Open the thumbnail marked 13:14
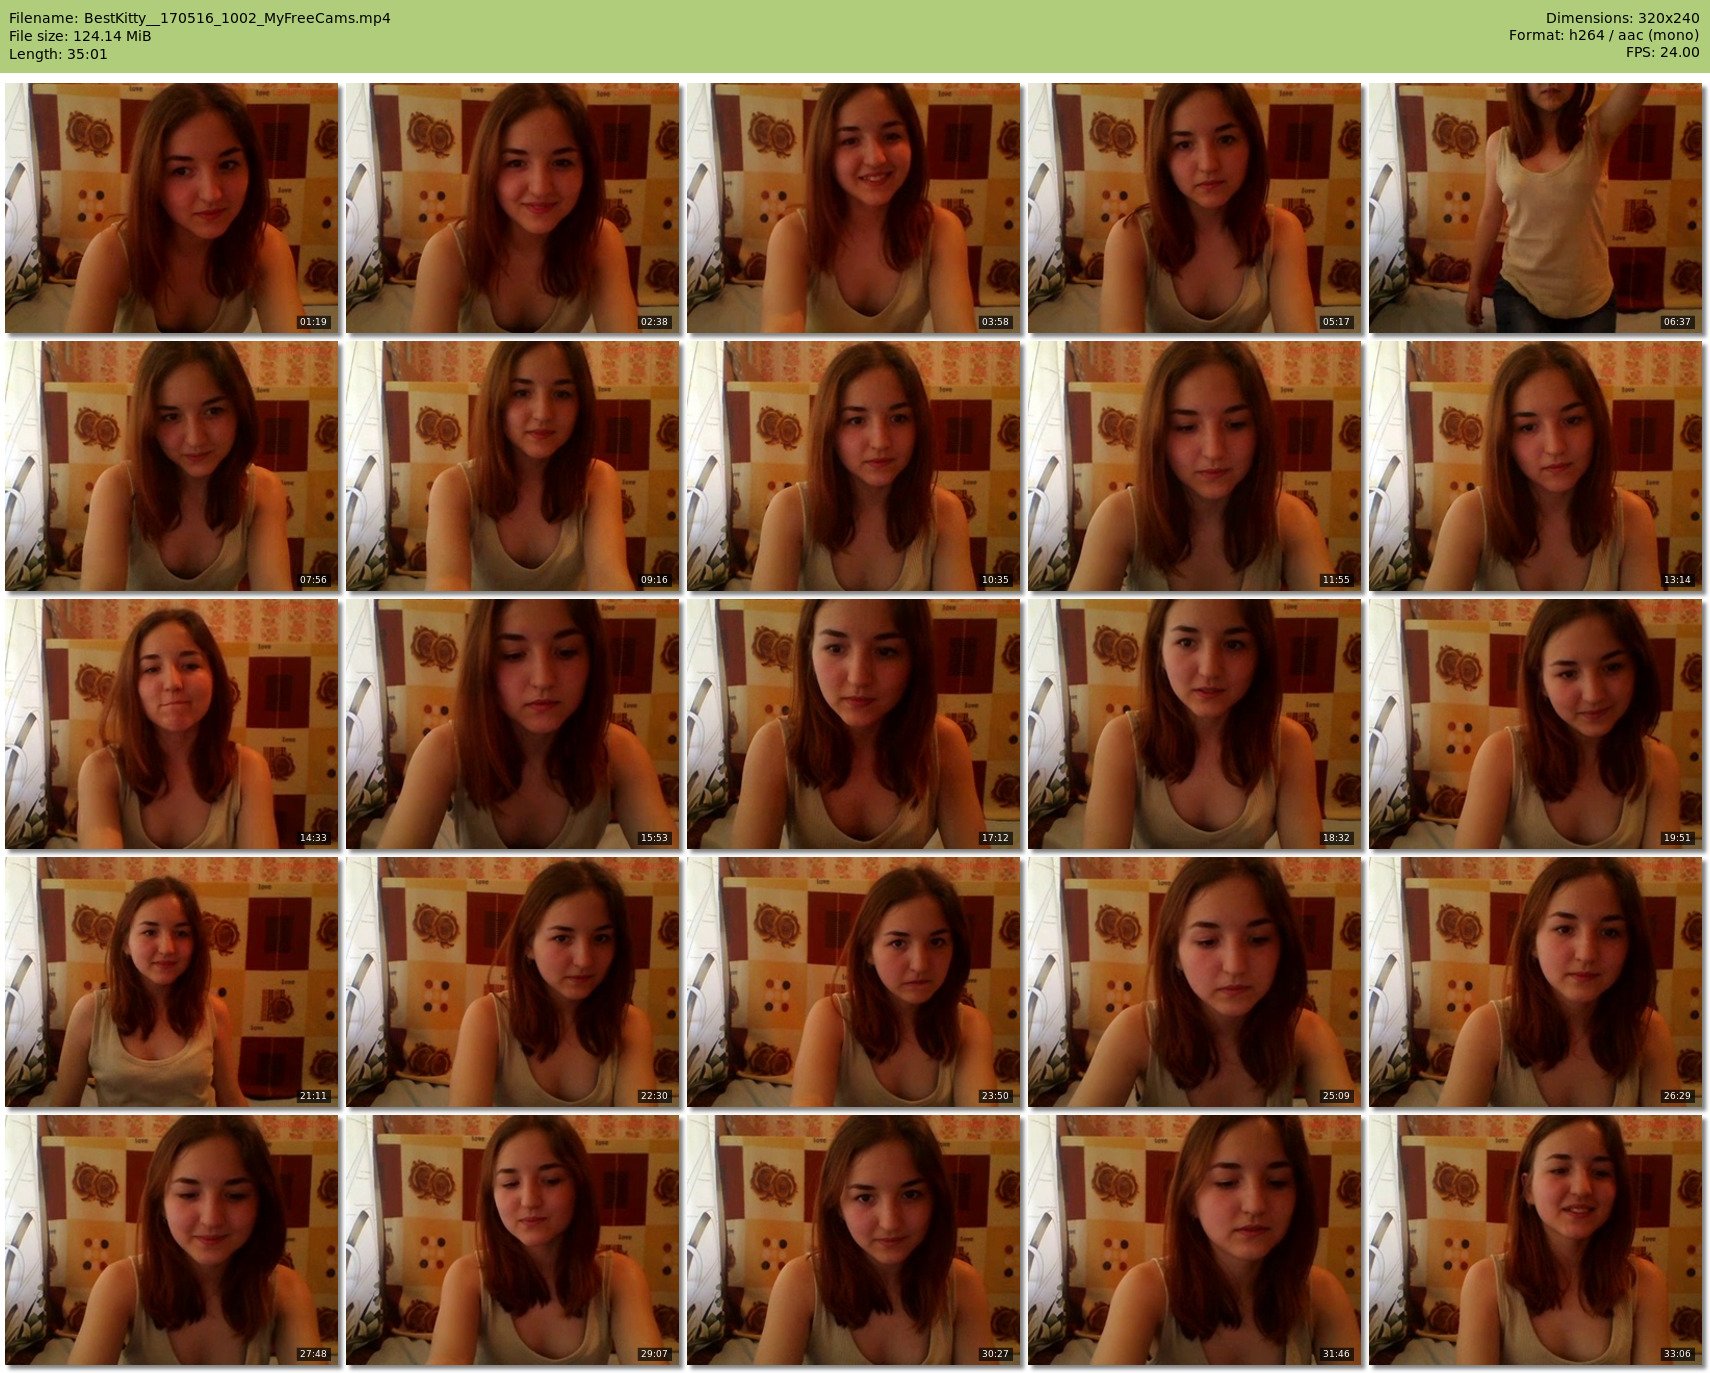Image resolution: width=1710 pixels, height=1373 pixels. [1535, 466]
